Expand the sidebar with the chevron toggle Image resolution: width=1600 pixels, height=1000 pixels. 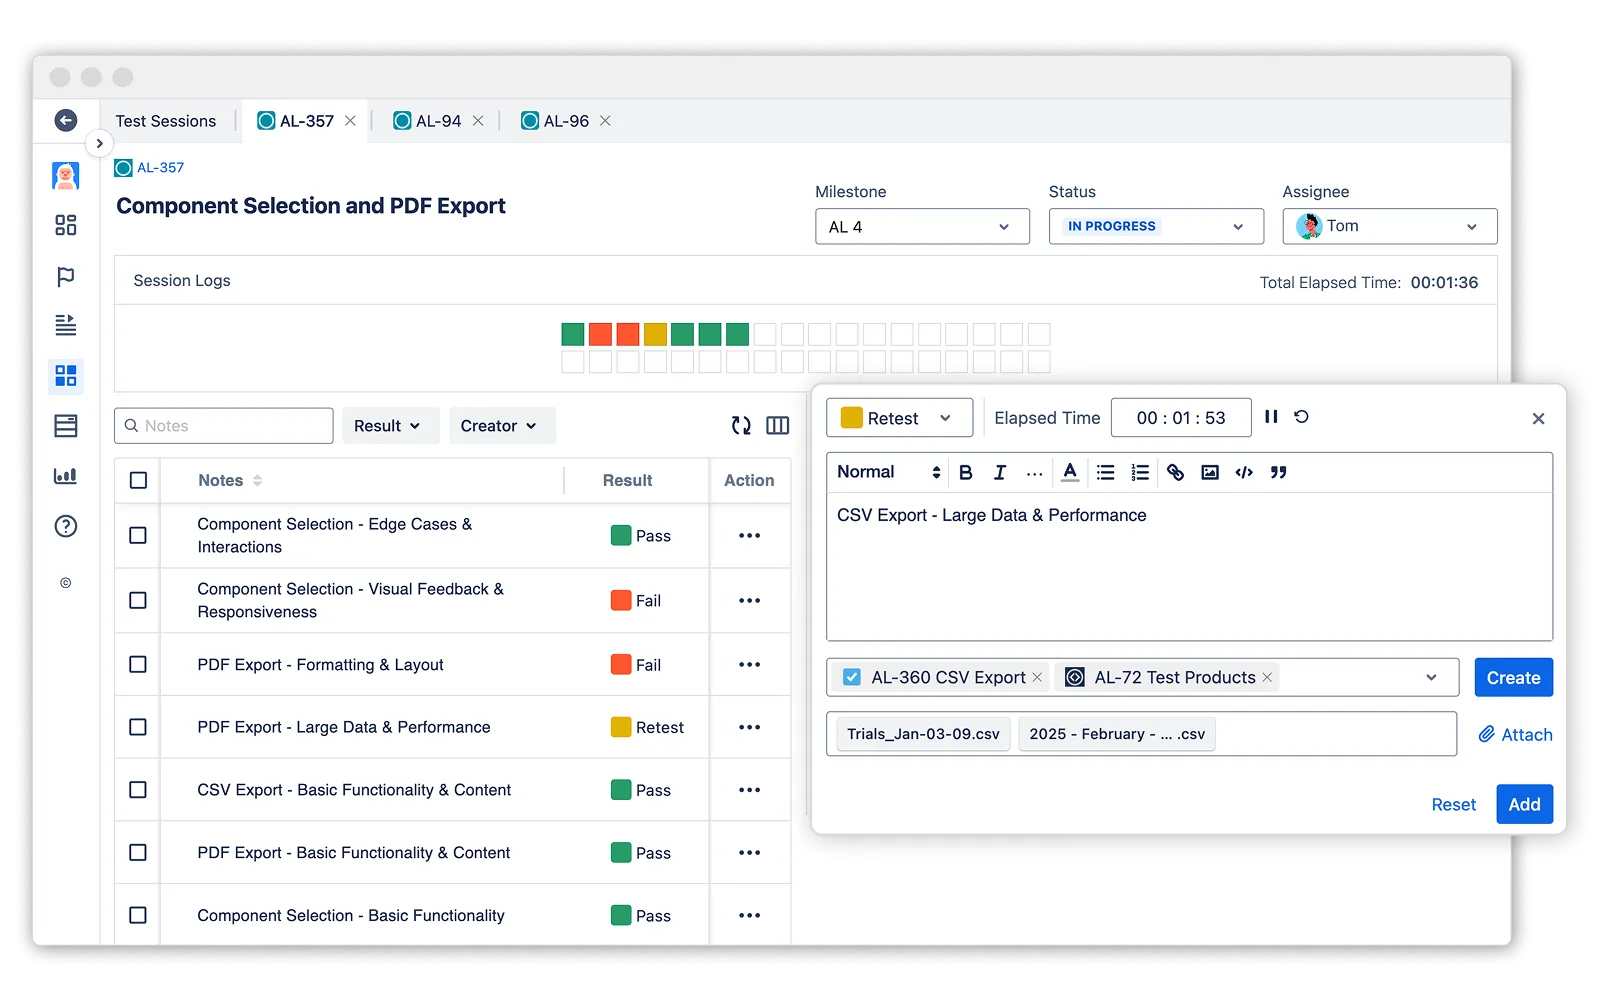tap(99, 143)
